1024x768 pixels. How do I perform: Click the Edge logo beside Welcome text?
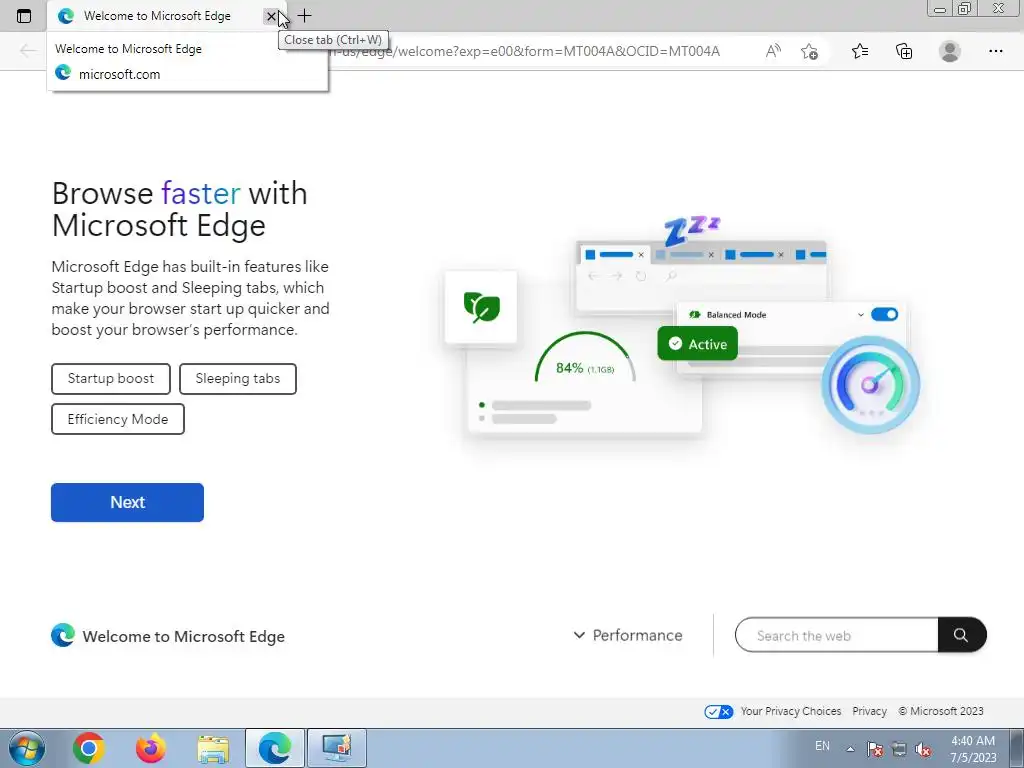coord(63,635)
